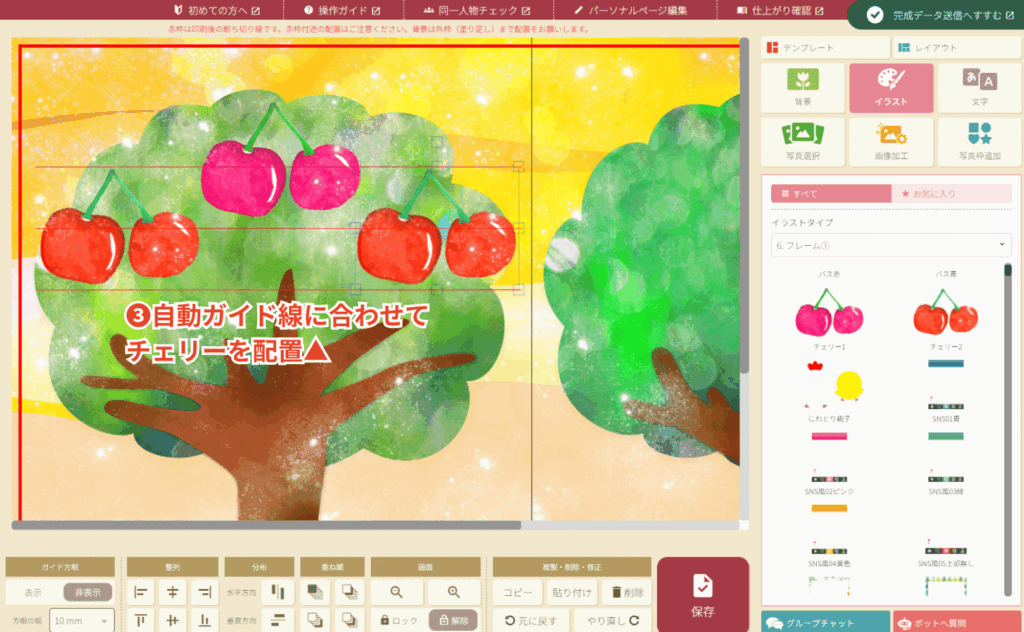Set guide grid to 非表示 (hidden)
The height and width of the screenshot is (632, 1024).
88,592
